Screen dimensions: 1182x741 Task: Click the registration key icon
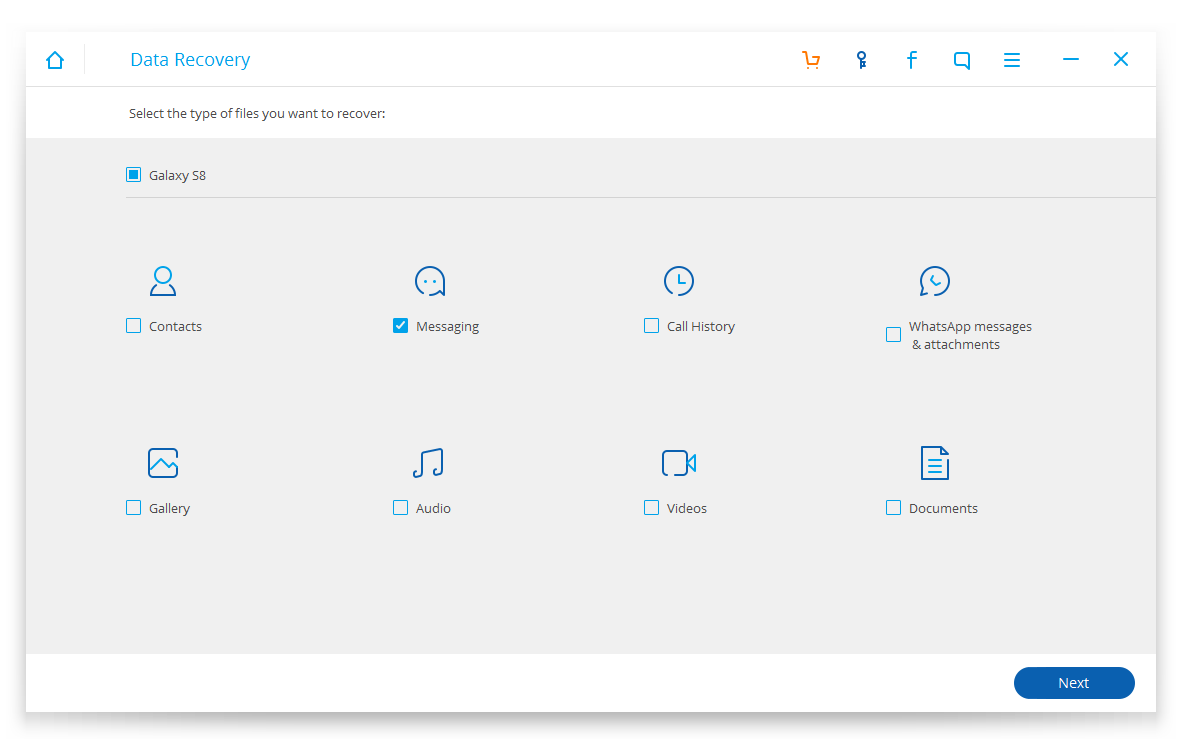[x=862, y=60]
